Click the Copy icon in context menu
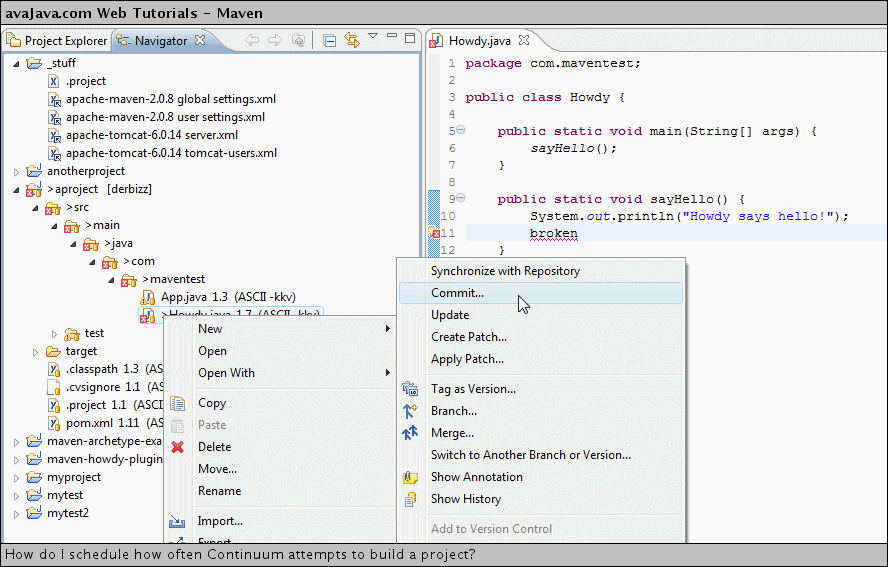 177,403
